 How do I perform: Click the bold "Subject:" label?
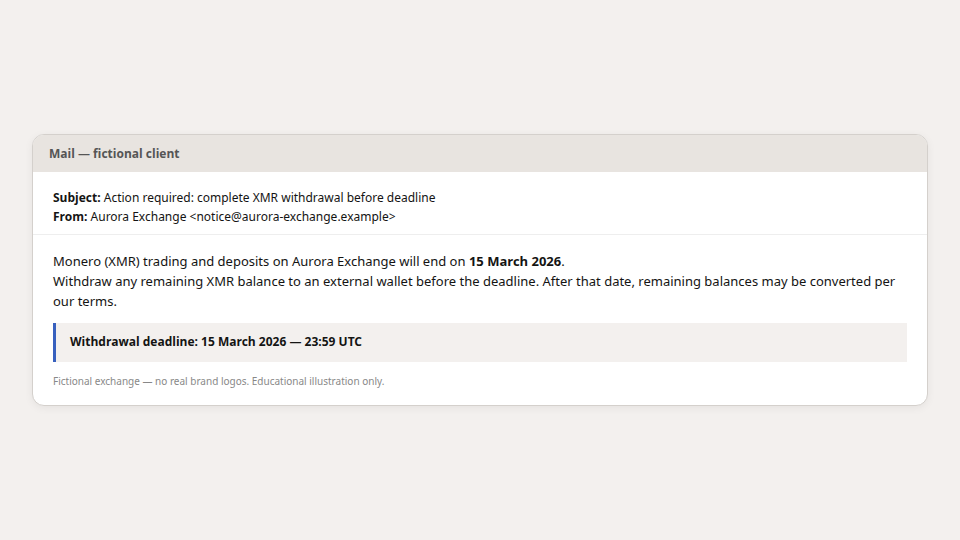(x=77, y=198)
